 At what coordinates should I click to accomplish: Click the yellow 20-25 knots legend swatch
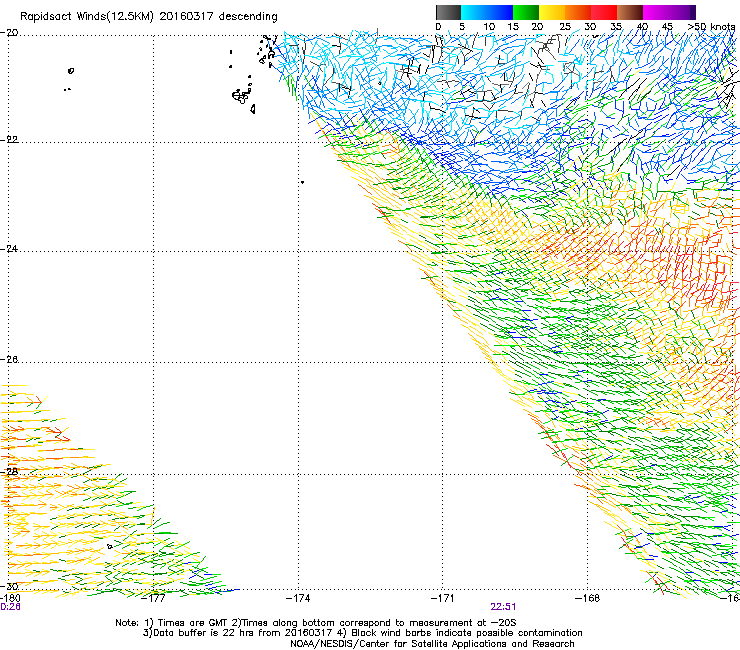coord(552,12)
